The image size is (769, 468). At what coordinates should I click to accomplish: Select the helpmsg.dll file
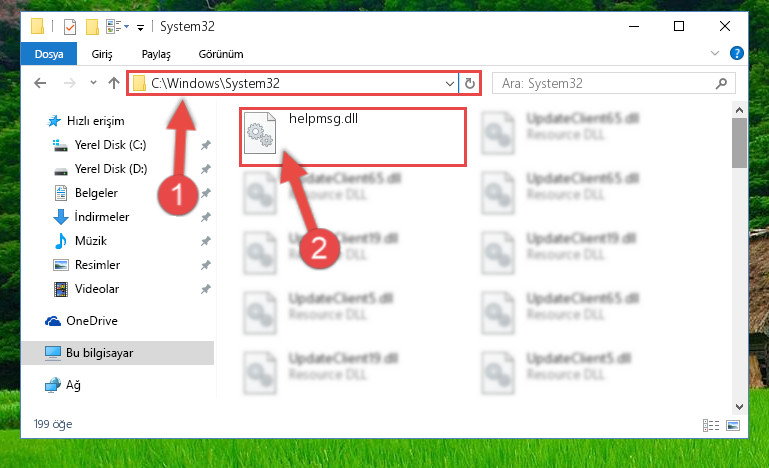(x=352, y=137)
